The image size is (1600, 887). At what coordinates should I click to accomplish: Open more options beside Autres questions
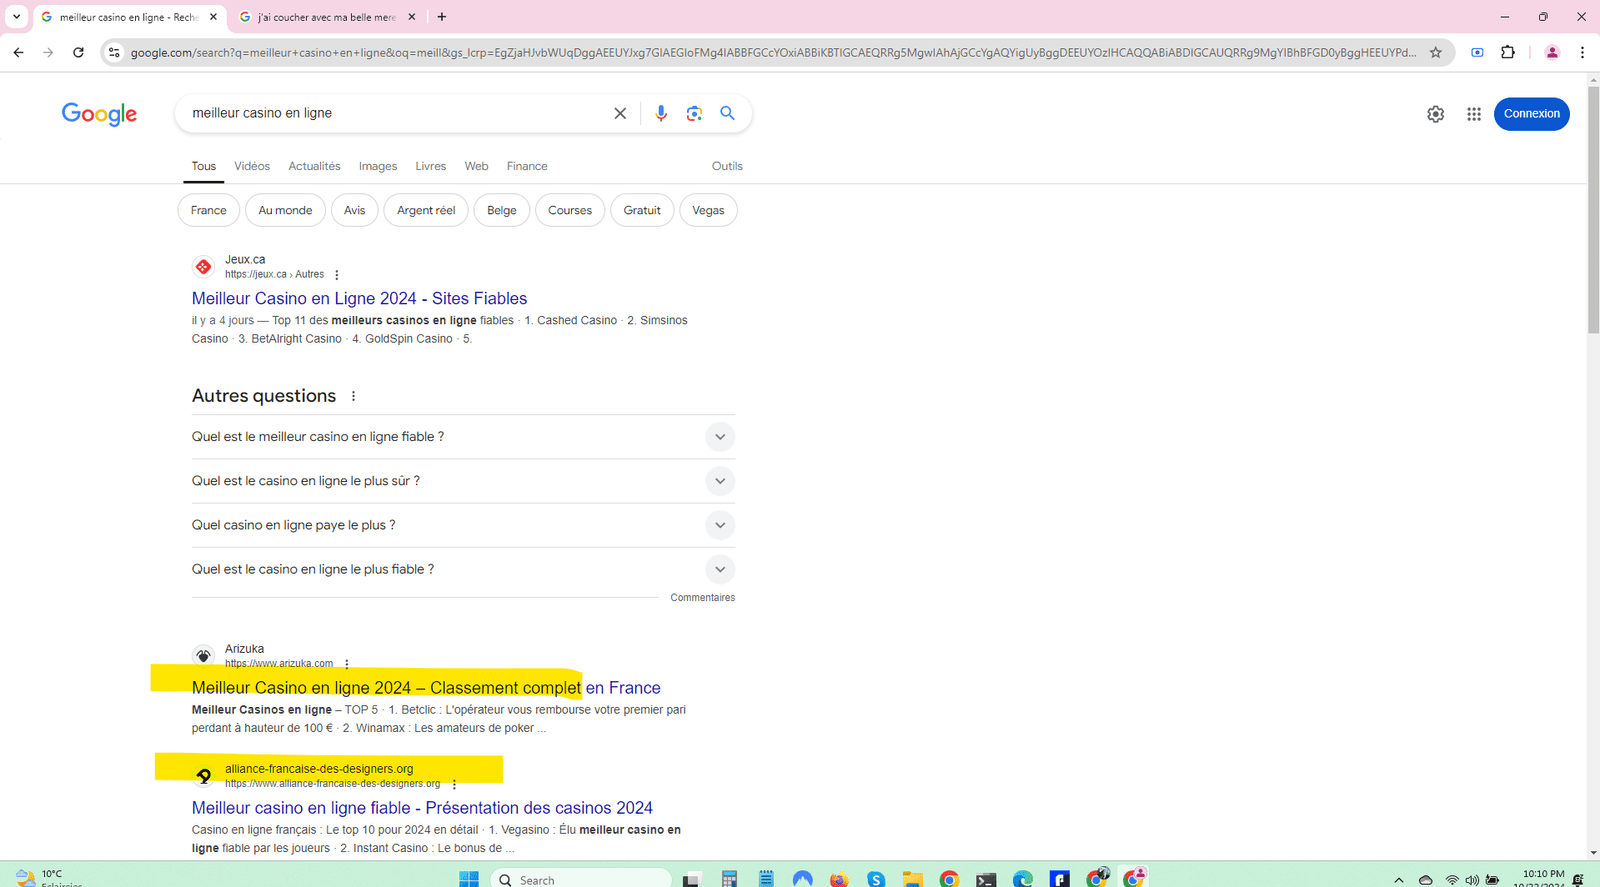(353, 396)
